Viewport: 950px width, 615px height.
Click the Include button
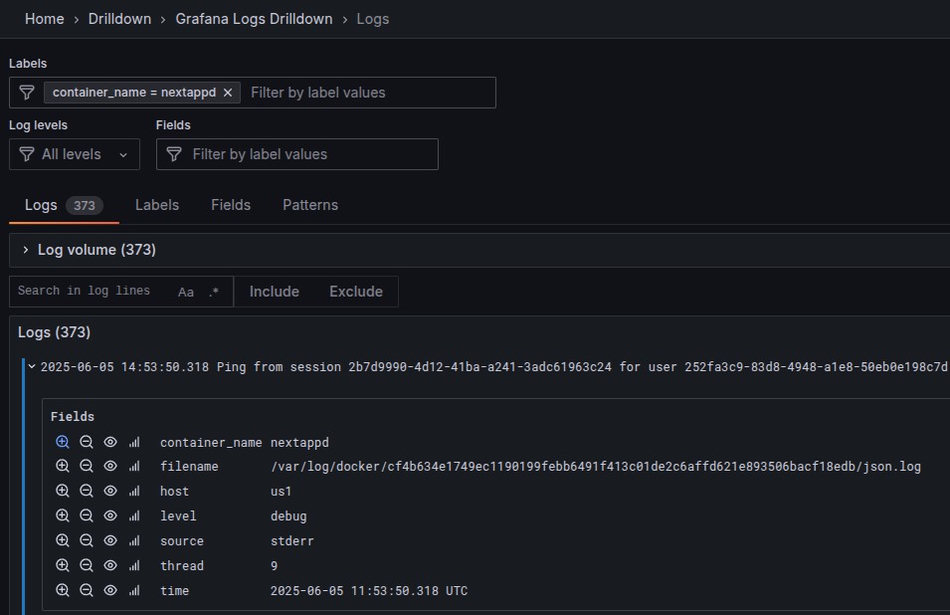[x=273, y=291]
